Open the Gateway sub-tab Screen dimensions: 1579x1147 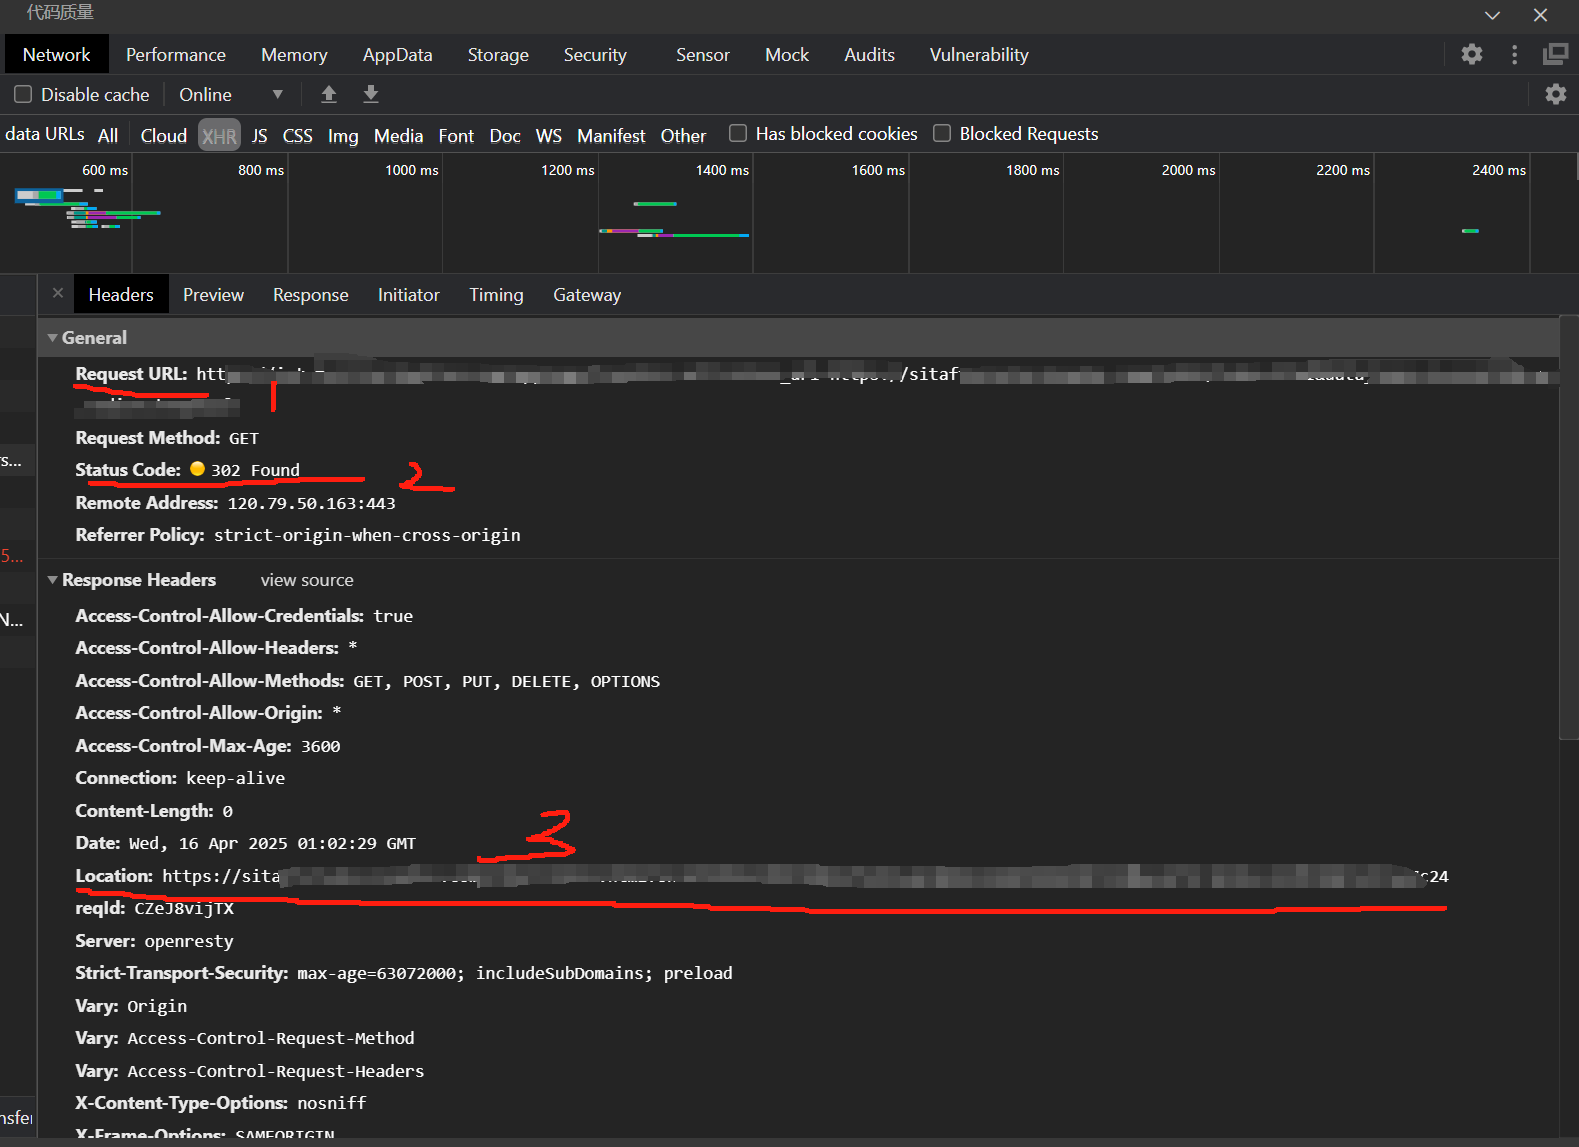[587, 295]
